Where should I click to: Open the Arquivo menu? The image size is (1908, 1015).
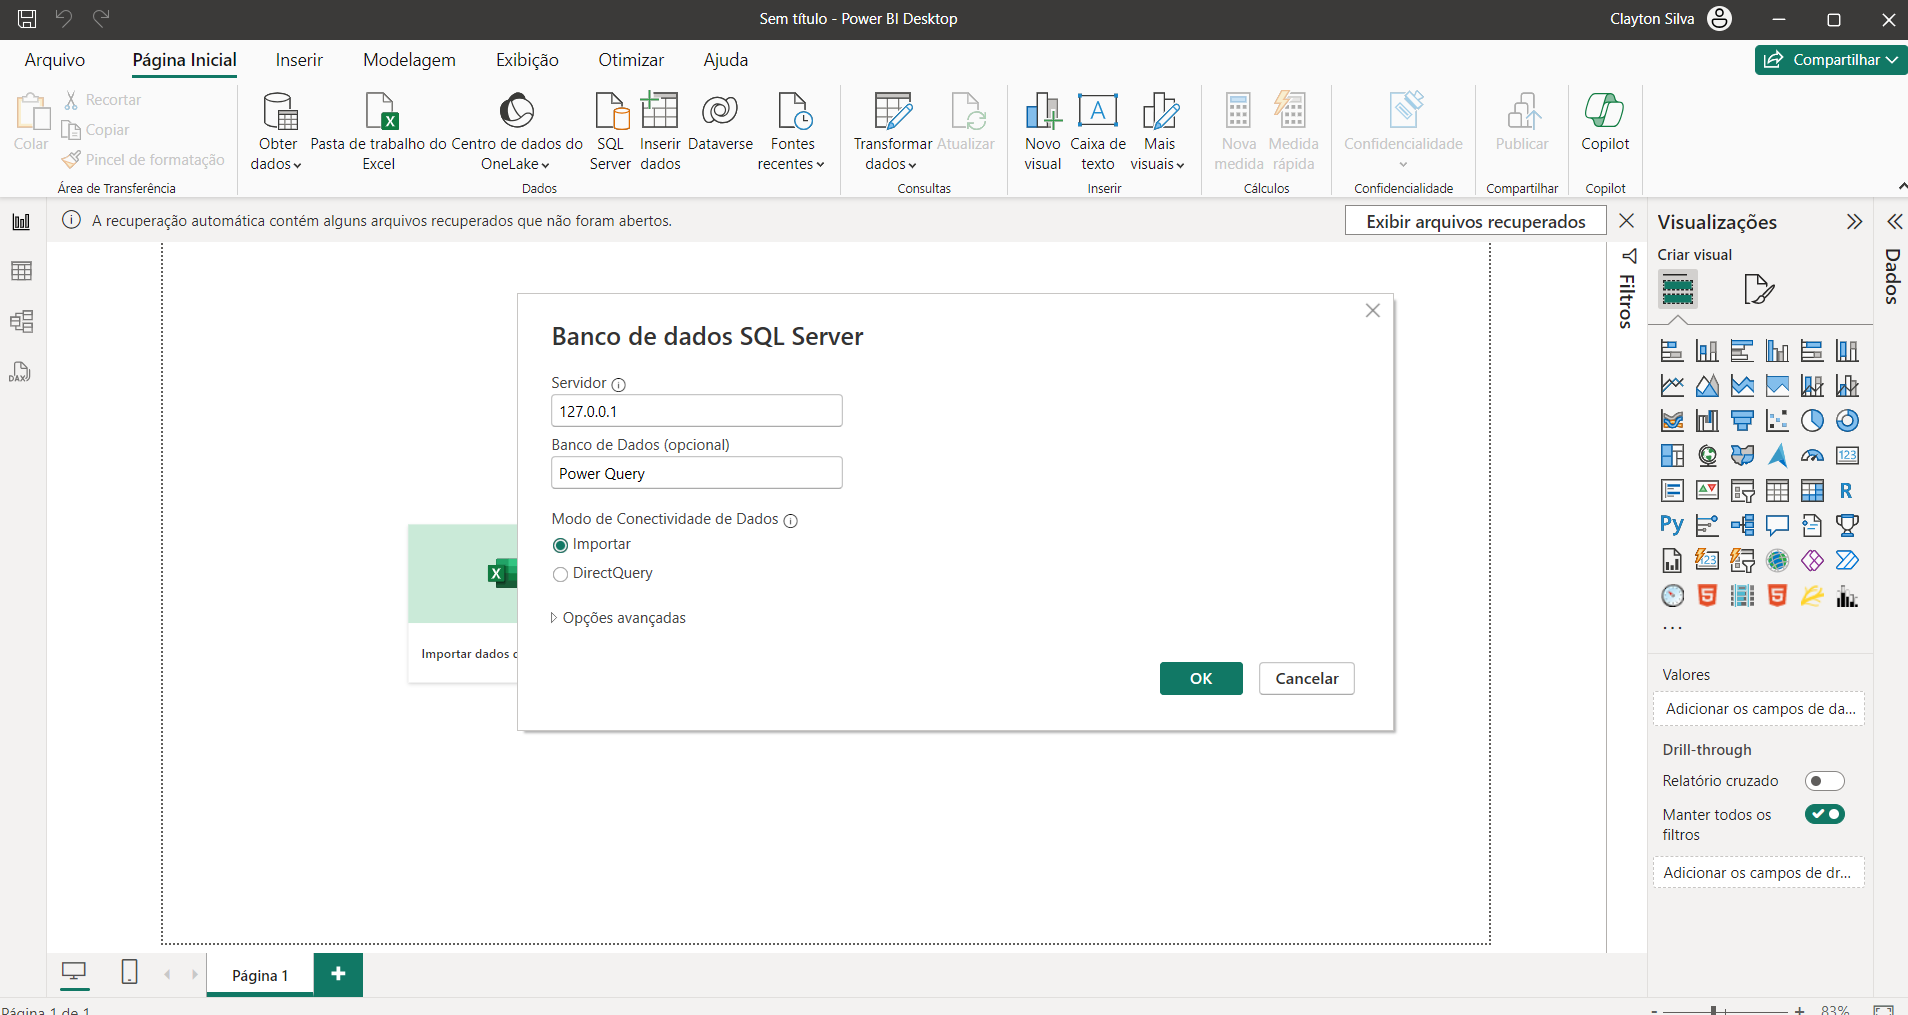55,60
